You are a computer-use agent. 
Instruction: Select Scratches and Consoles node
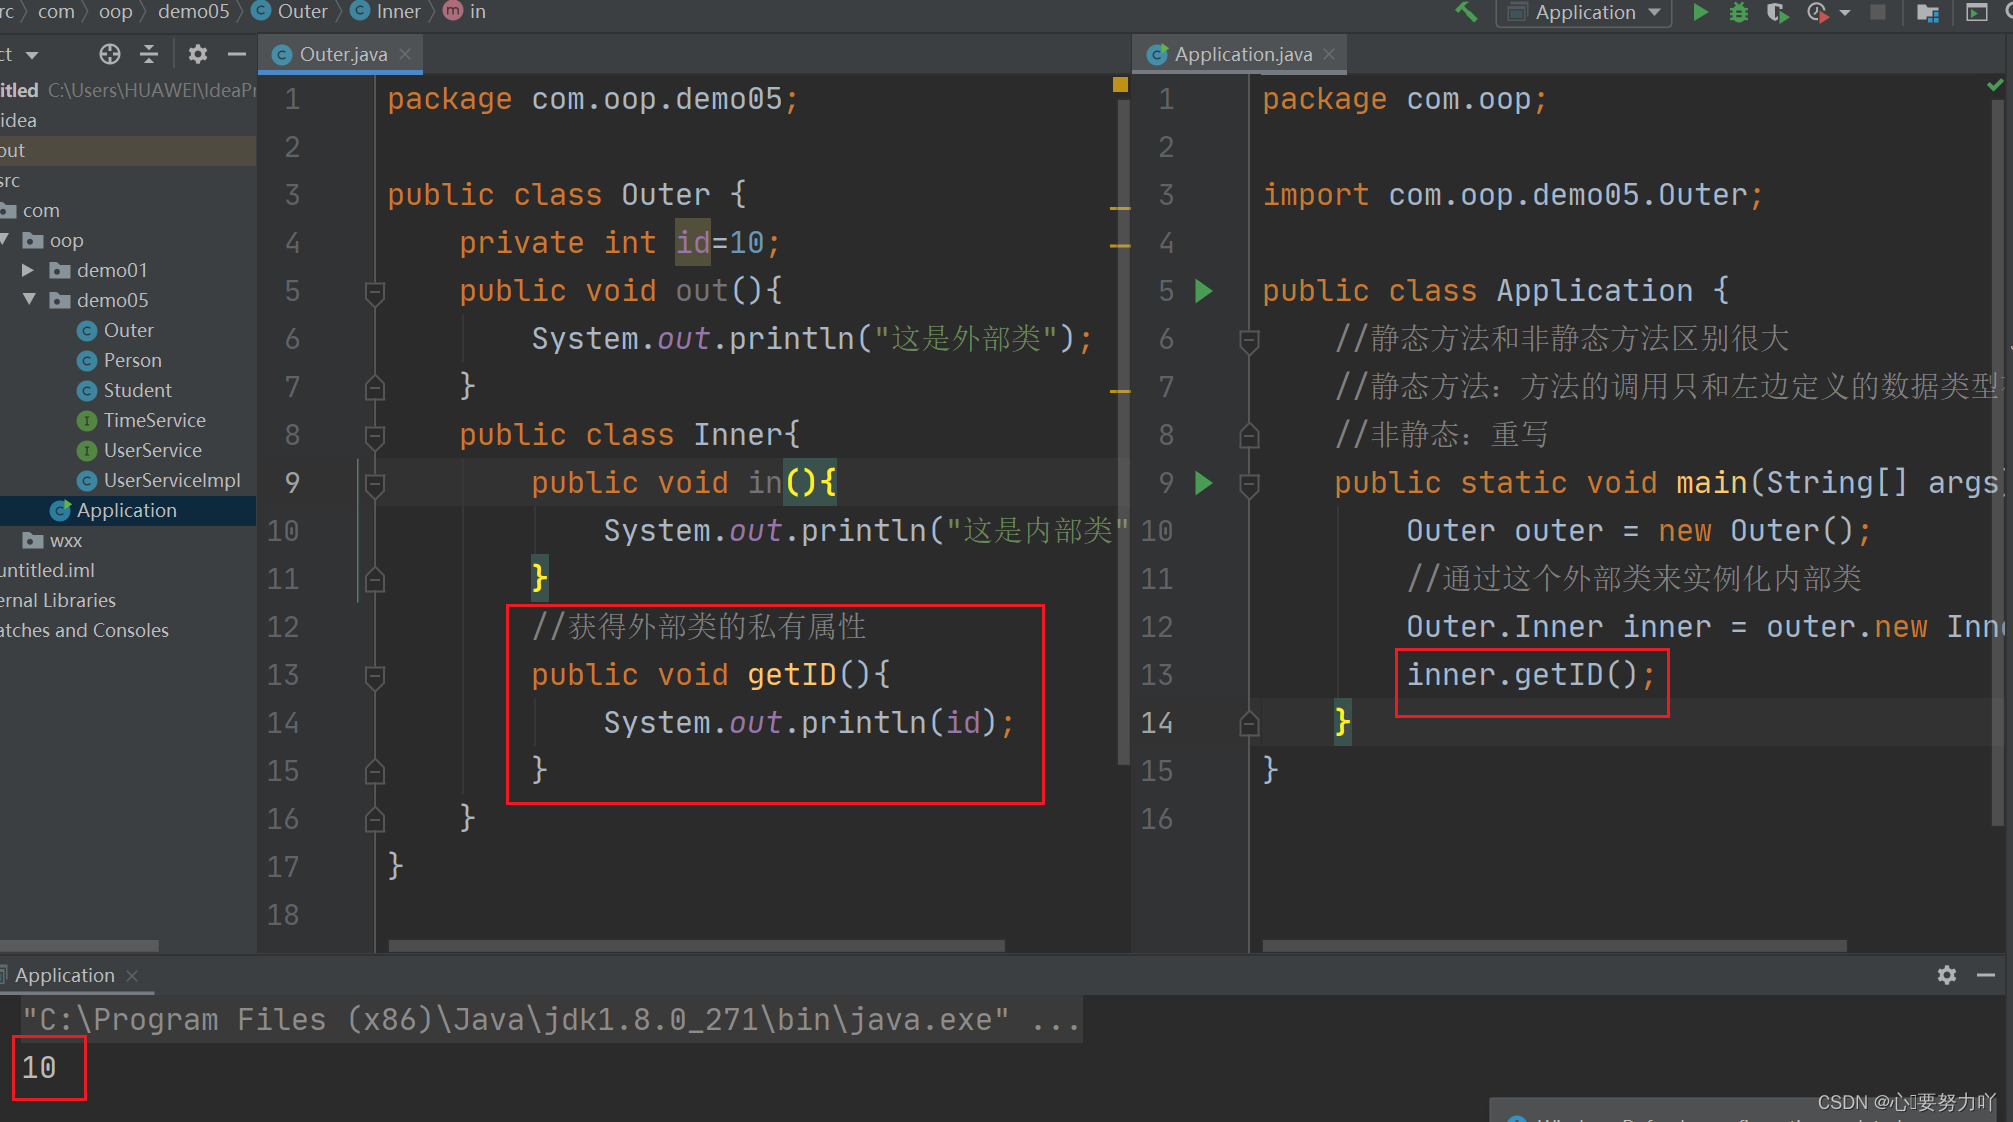[84, 630]
